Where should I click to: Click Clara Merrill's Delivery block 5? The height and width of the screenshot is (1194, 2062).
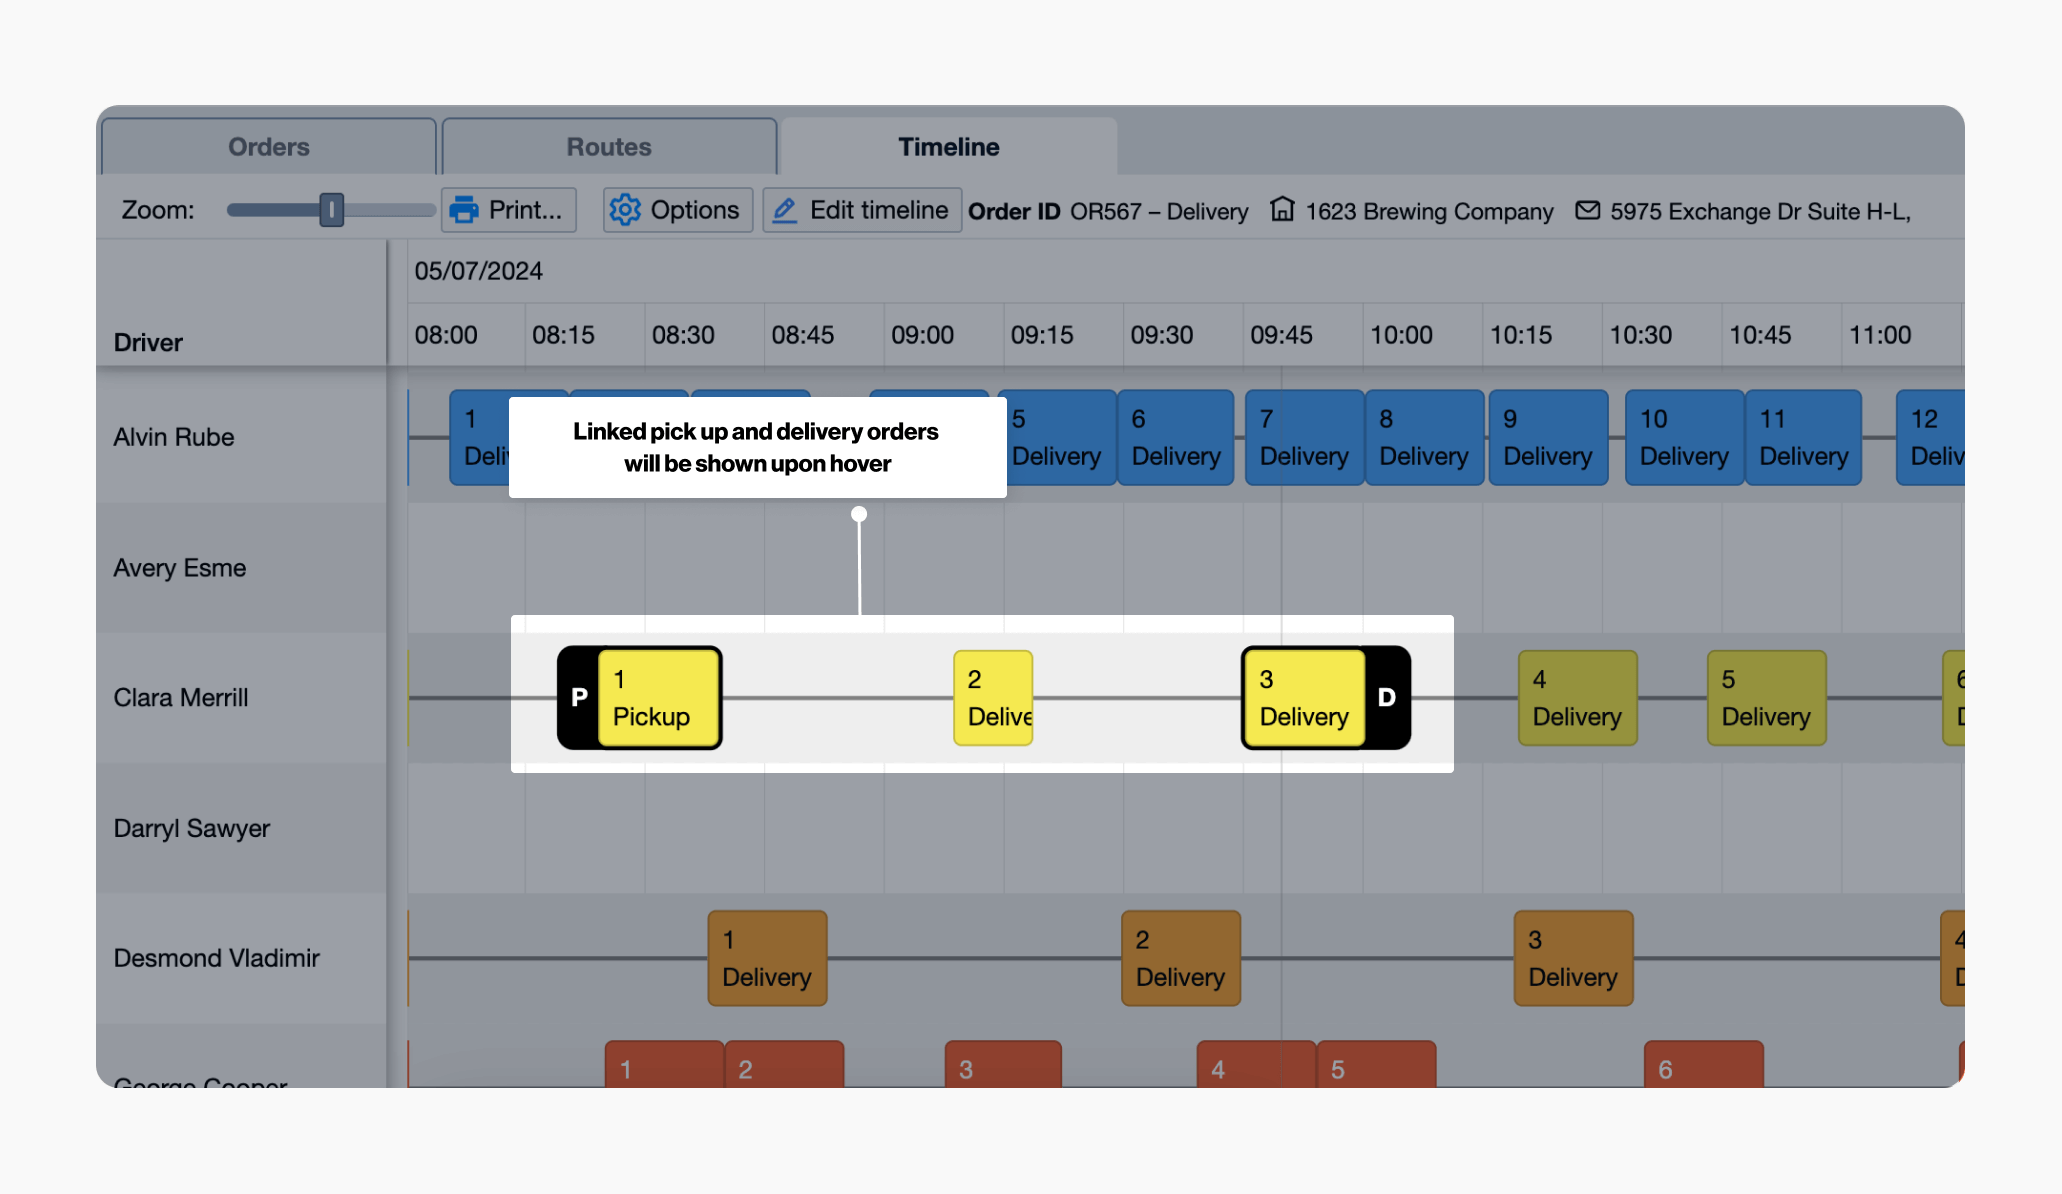(1766, 698)
